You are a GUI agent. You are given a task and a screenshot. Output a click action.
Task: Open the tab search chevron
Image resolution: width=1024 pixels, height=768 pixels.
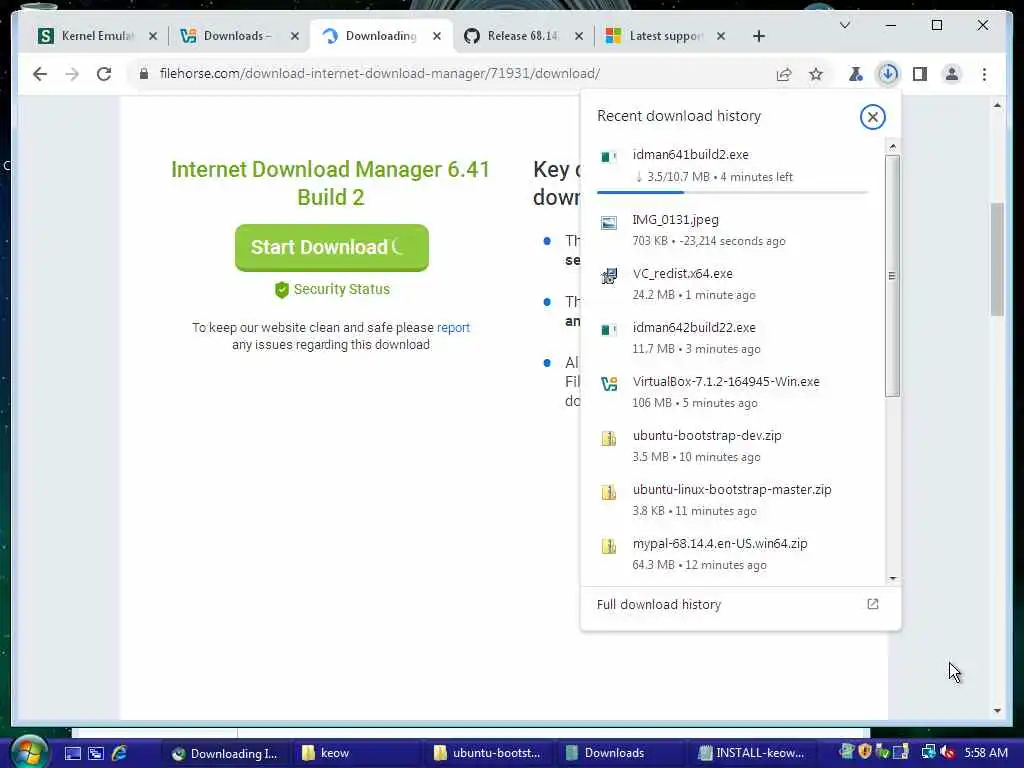click(x=844, y=25)
